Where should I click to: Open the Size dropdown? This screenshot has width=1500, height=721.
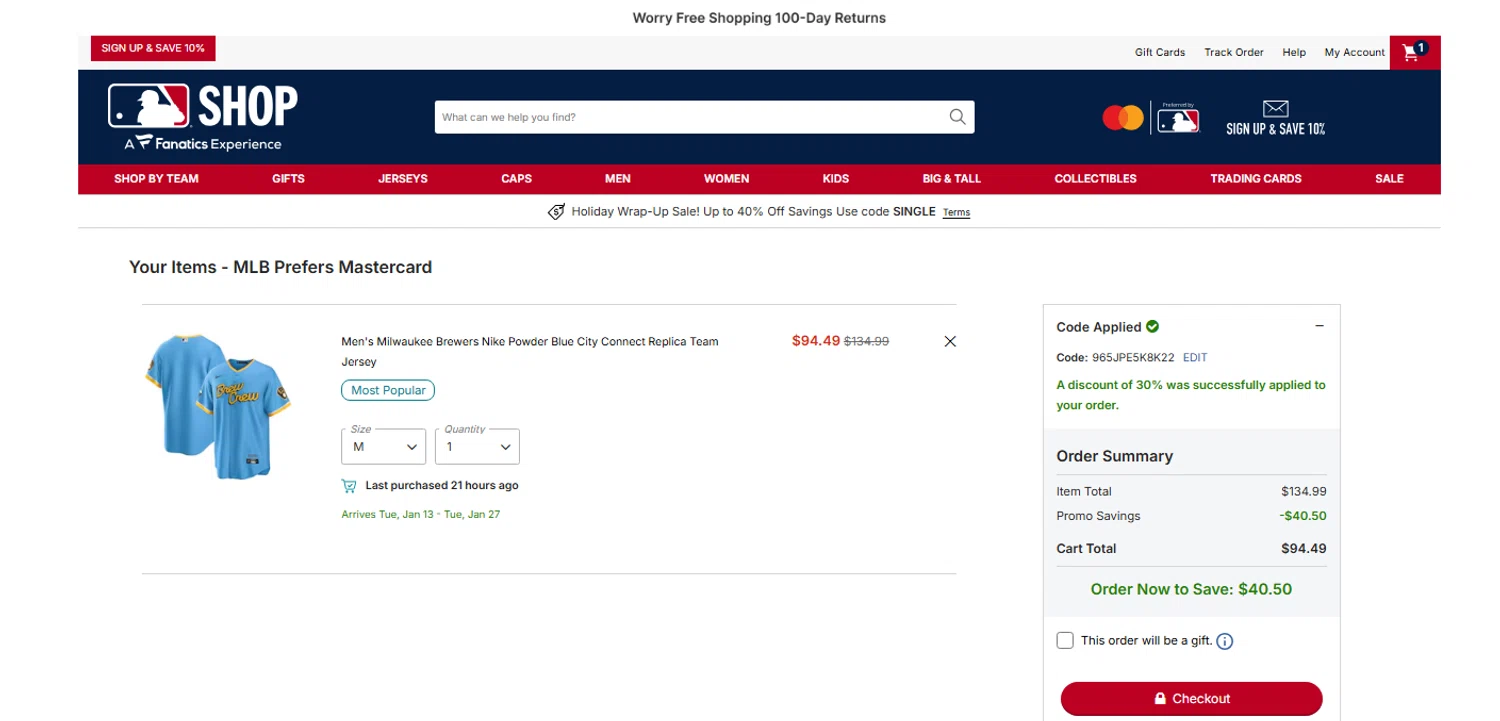383,446
